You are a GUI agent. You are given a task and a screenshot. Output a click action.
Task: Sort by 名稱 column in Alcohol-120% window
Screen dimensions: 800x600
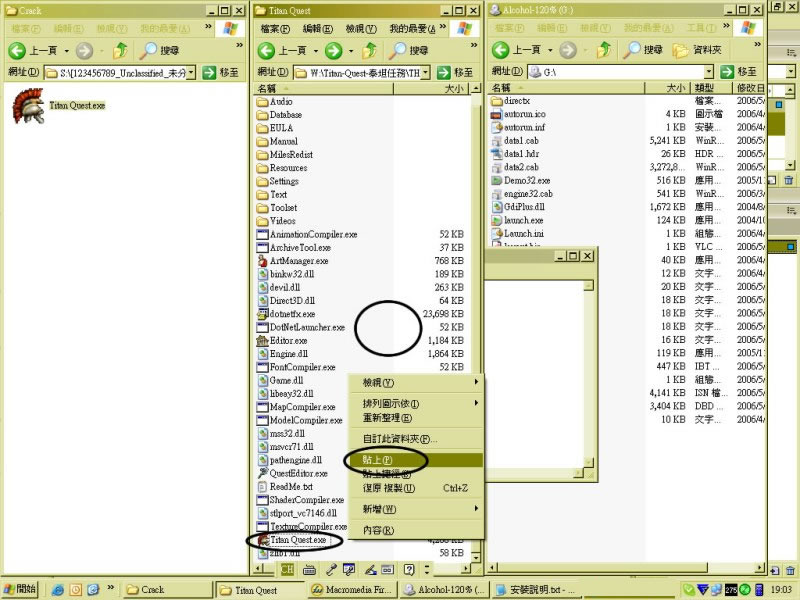[566, 88]
